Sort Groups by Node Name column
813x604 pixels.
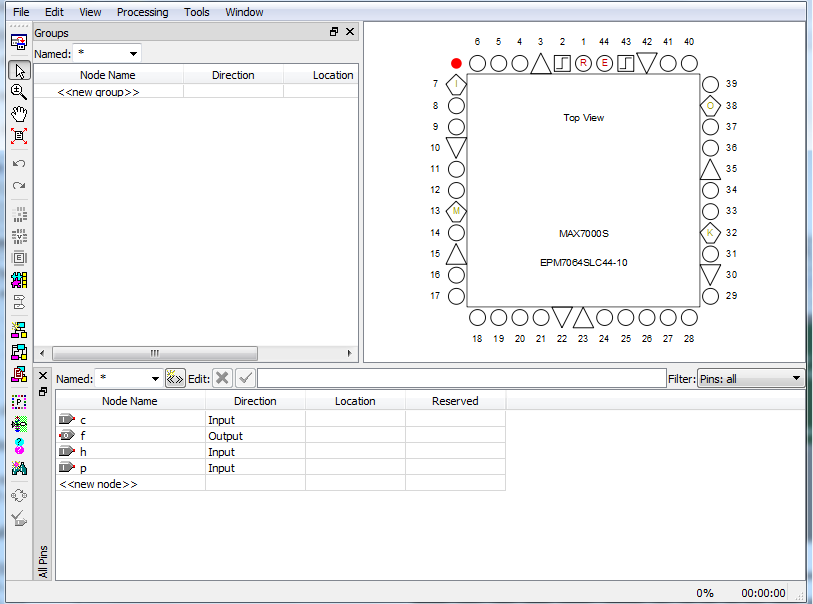click(x=108, y=75)
